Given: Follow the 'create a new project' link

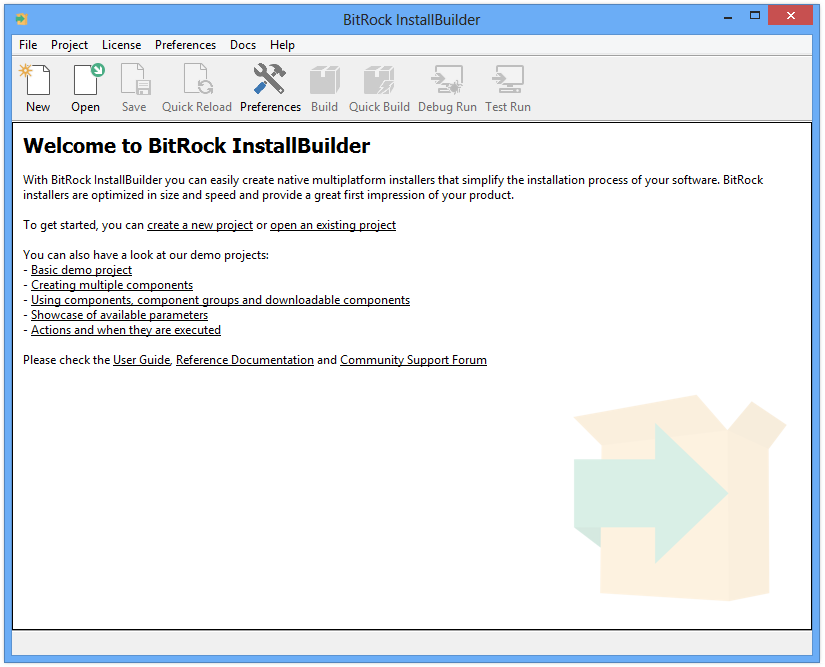Looking at the screenshot, I should (200, 225).
